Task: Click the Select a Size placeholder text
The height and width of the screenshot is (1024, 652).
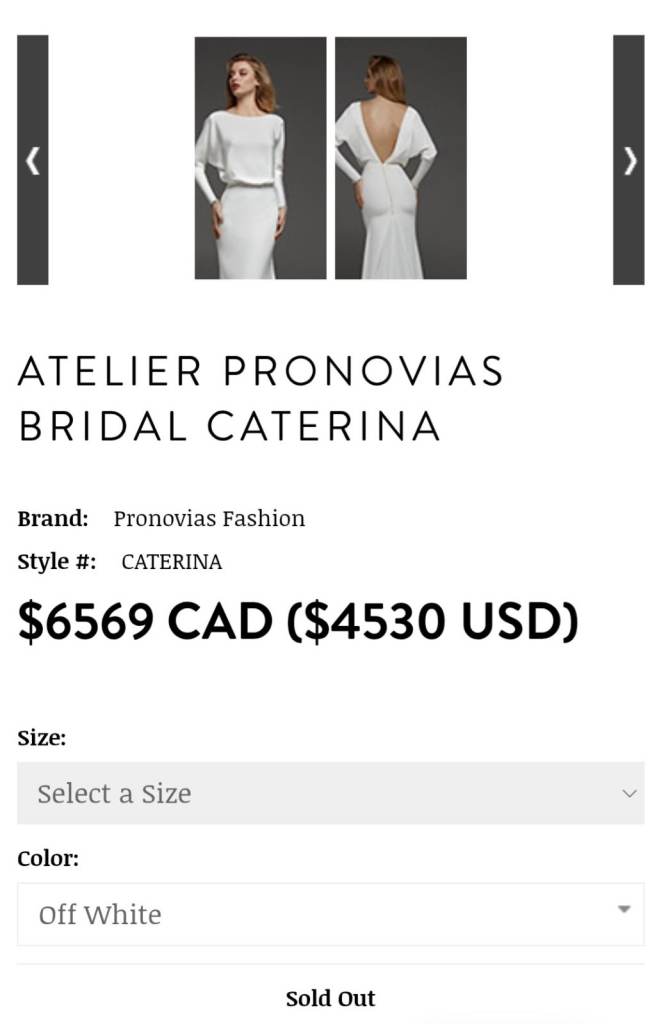Action: tap(114, 793)
